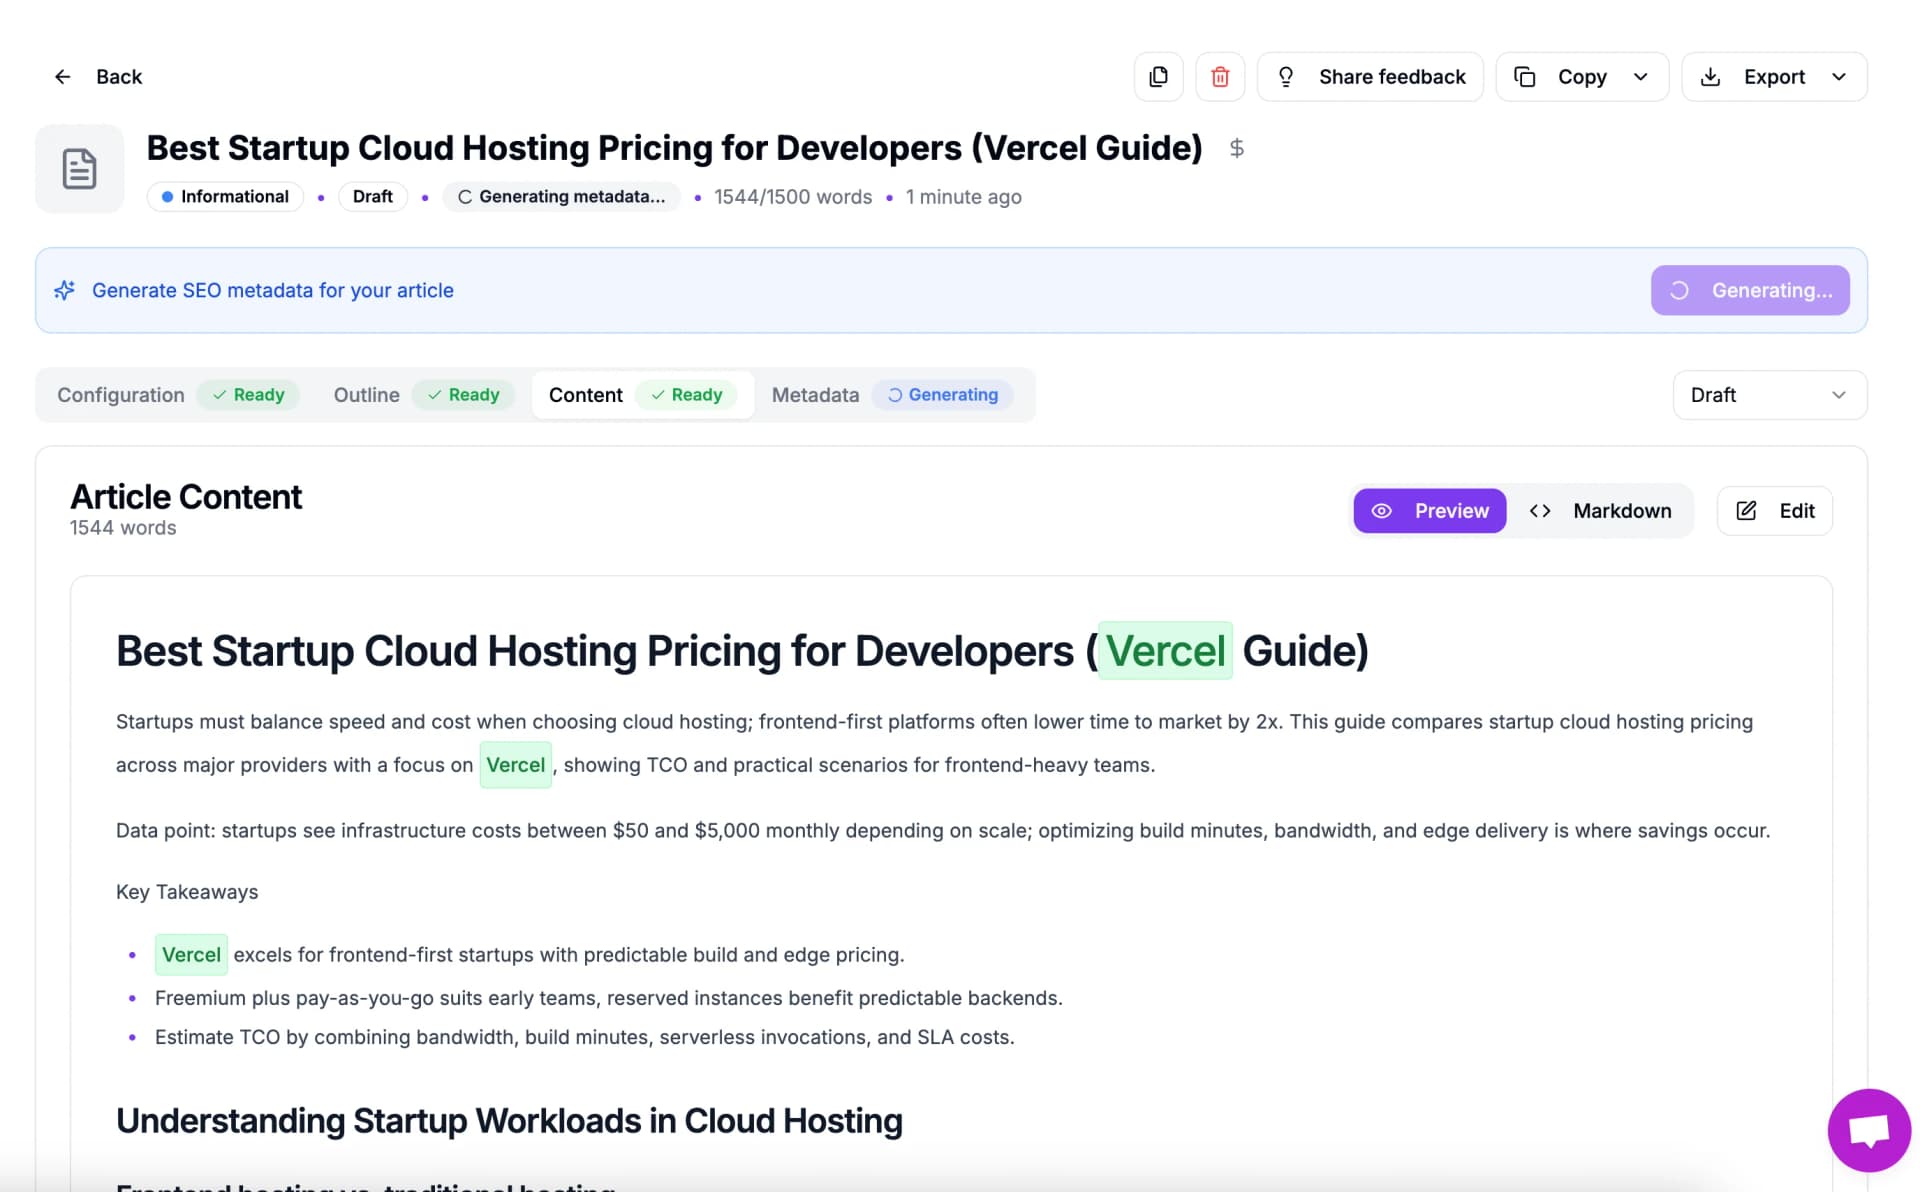This screenshot has width=1920, height=1192.
Task: Click the Edit pencil button
Action: click(1774, 511)
